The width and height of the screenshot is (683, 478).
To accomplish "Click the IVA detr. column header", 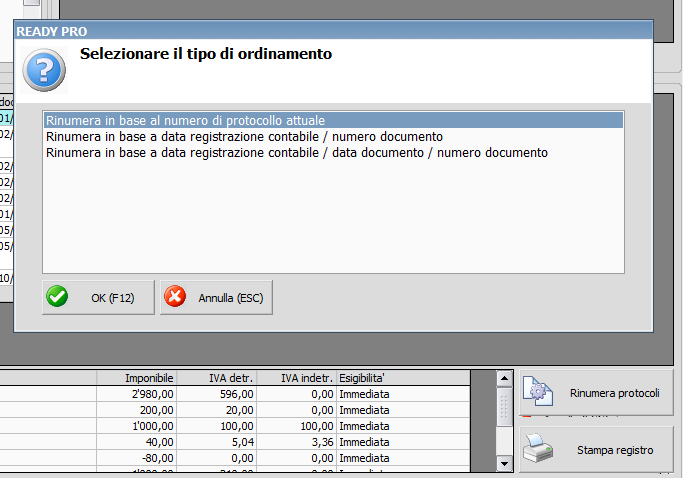I will [x=217, y=378].
